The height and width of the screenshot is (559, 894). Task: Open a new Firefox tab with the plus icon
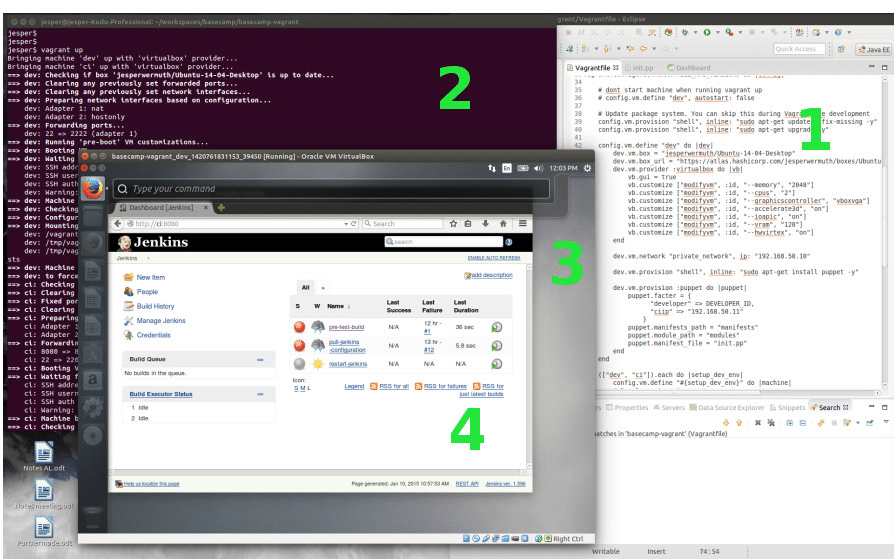pyautogui.click(x=221, y=208)
